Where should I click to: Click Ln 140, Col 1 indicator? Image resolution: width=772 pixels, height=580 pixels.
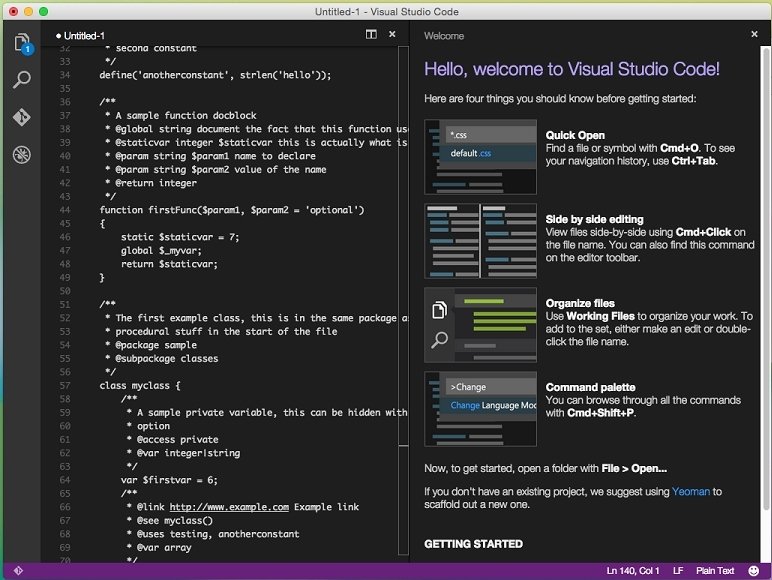[x=632, y=571]
